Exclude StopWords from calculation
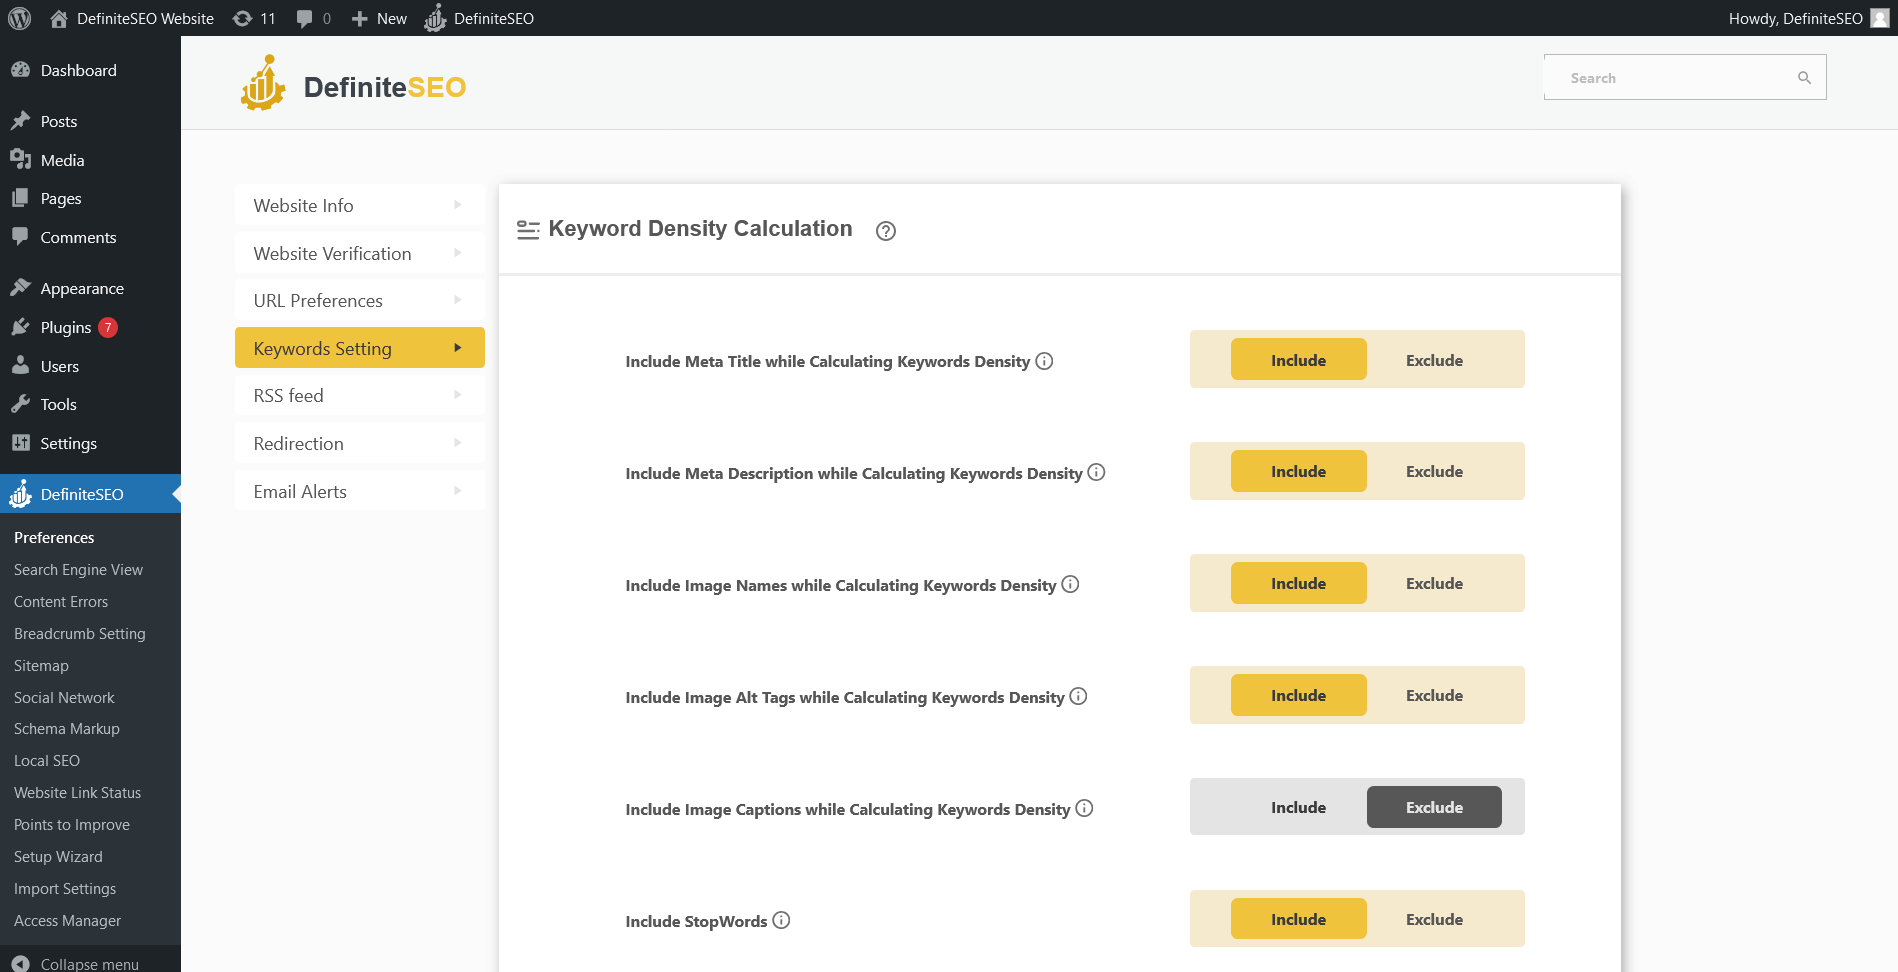This screenshot has height=972, width=1898. pos(1434,919)
